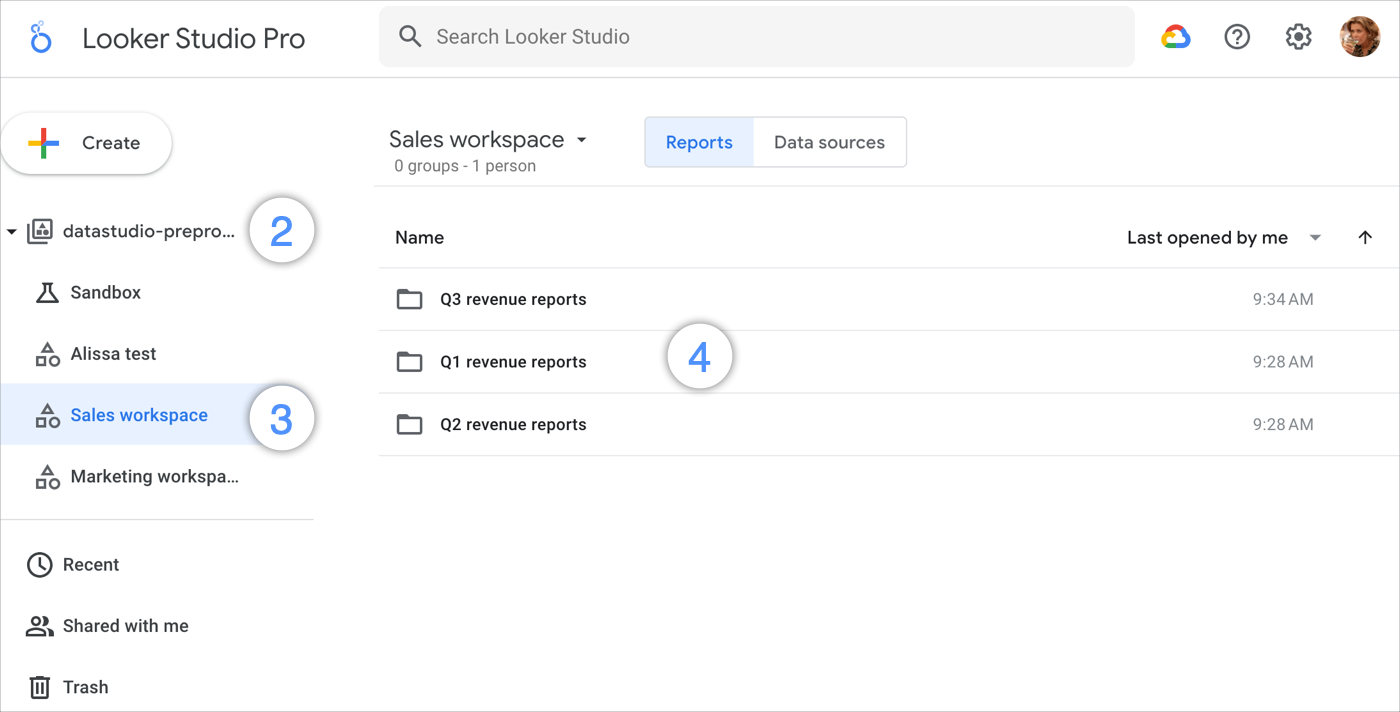The height and width of the screenshot is (712, 1400).
Task: Select the Reports tab
Action: 699,142
